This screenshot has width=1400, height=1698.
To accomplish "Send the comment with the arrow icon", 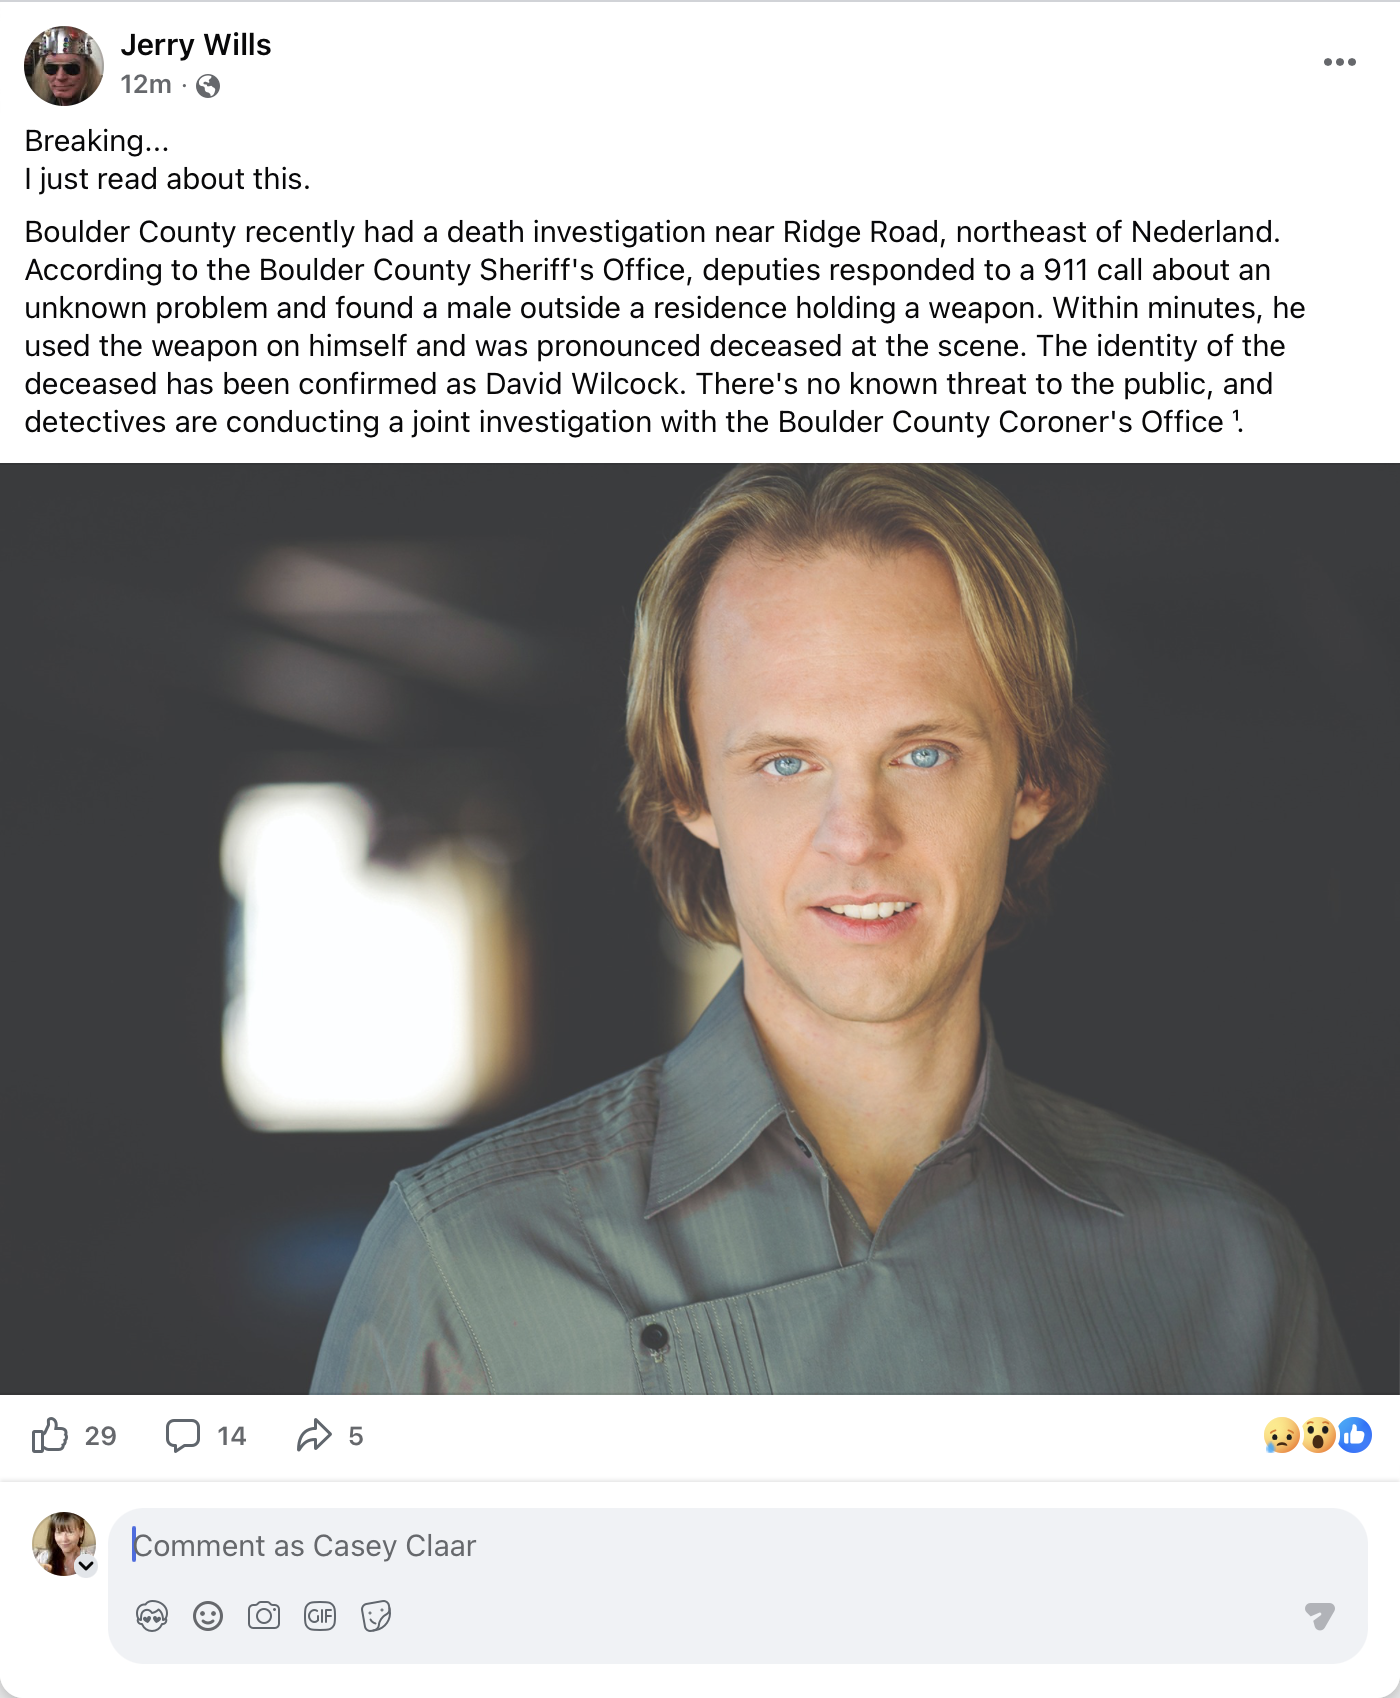I will click(x=1320, y=1615).
